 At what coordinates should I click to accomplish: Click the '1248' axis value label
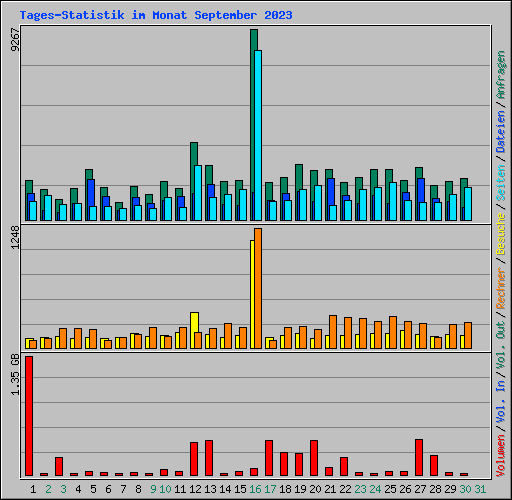click(x=15, y=238)
